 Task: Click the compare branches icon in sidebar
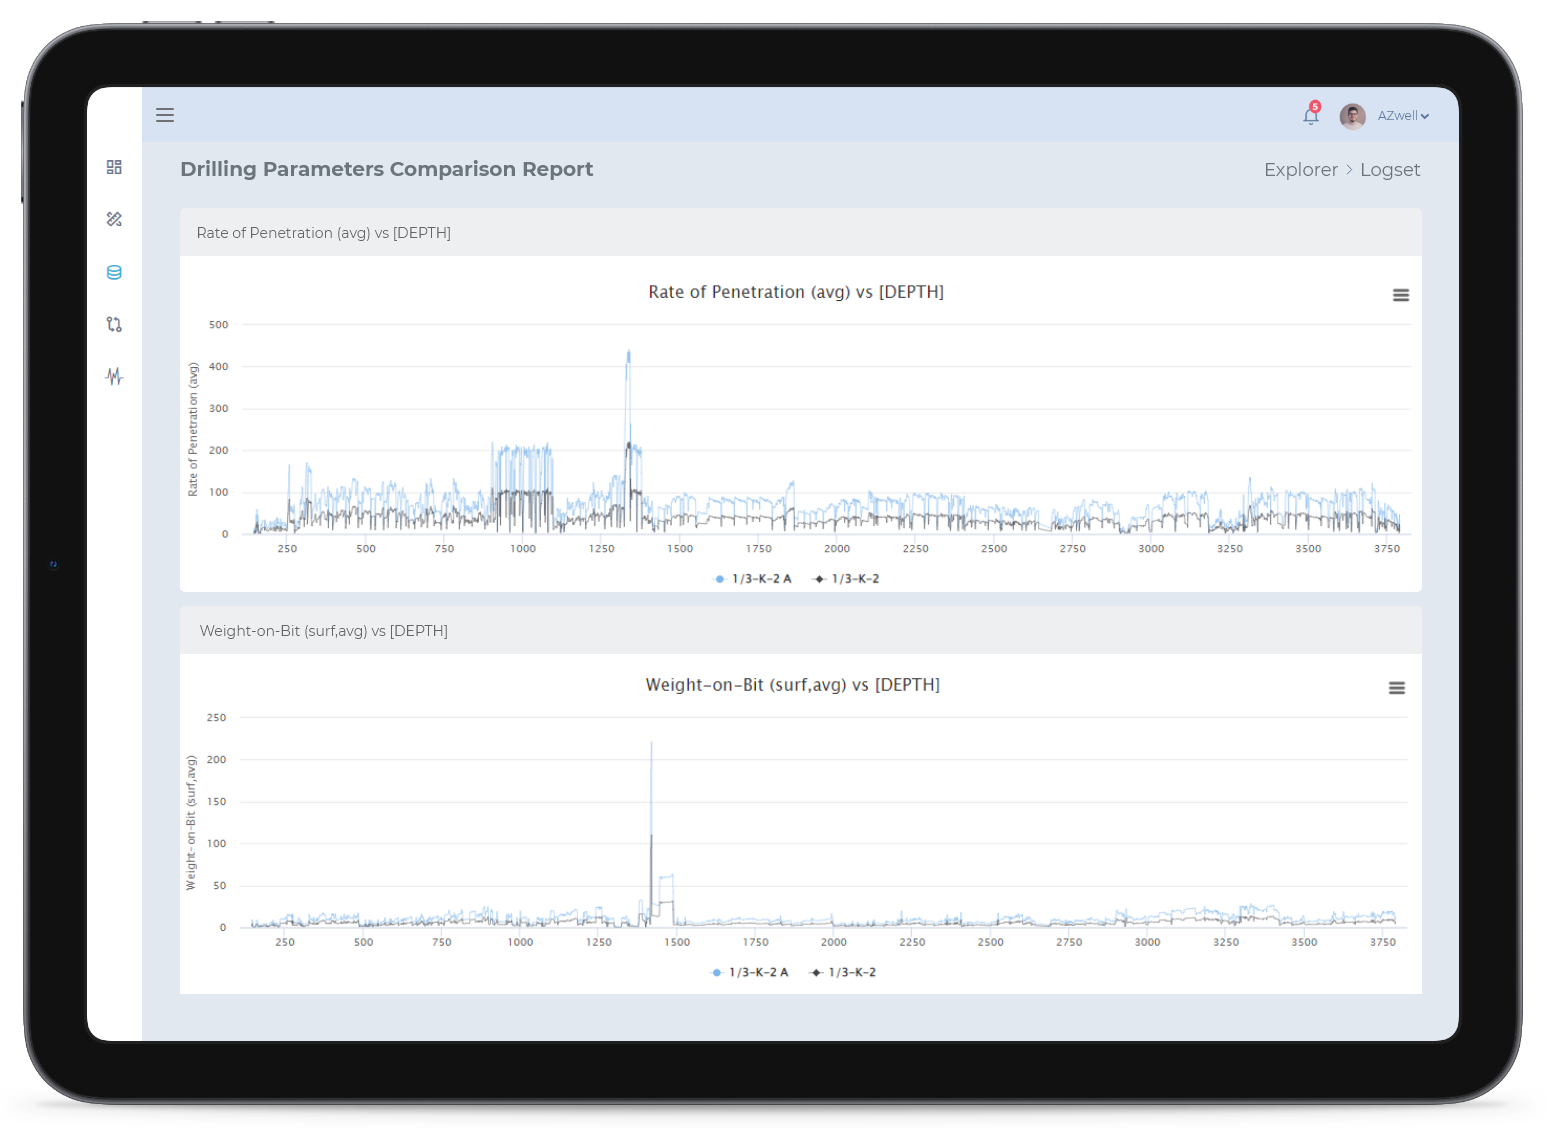tap(114, 324)
